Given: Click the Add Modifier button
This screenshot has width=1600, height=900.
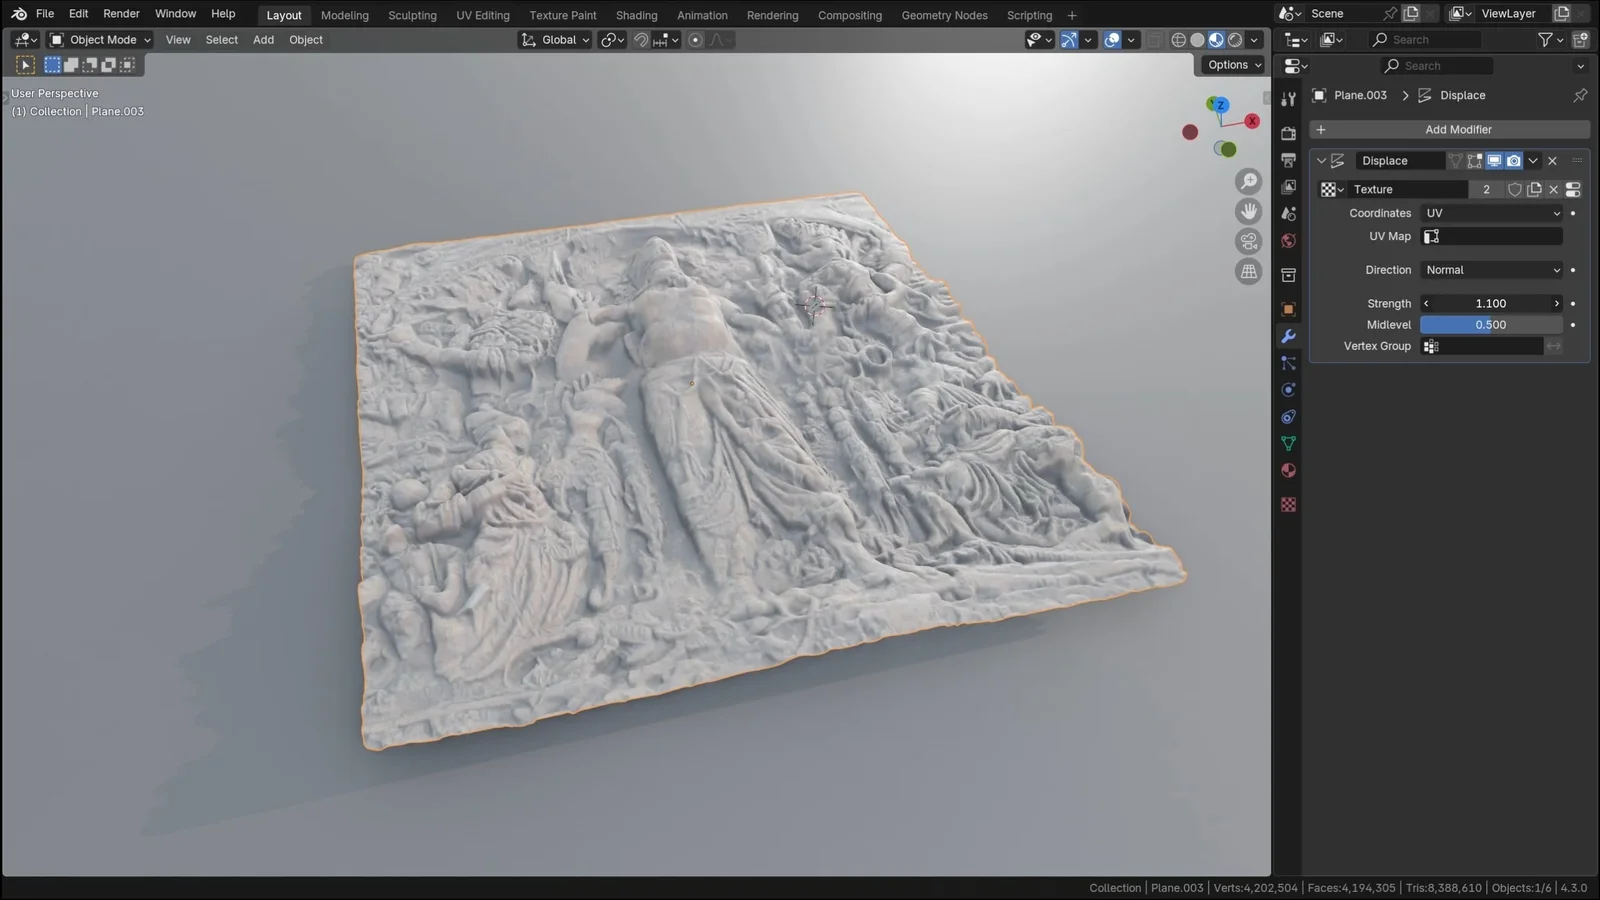Looking at the screenshot, I should pos(1458,129).
